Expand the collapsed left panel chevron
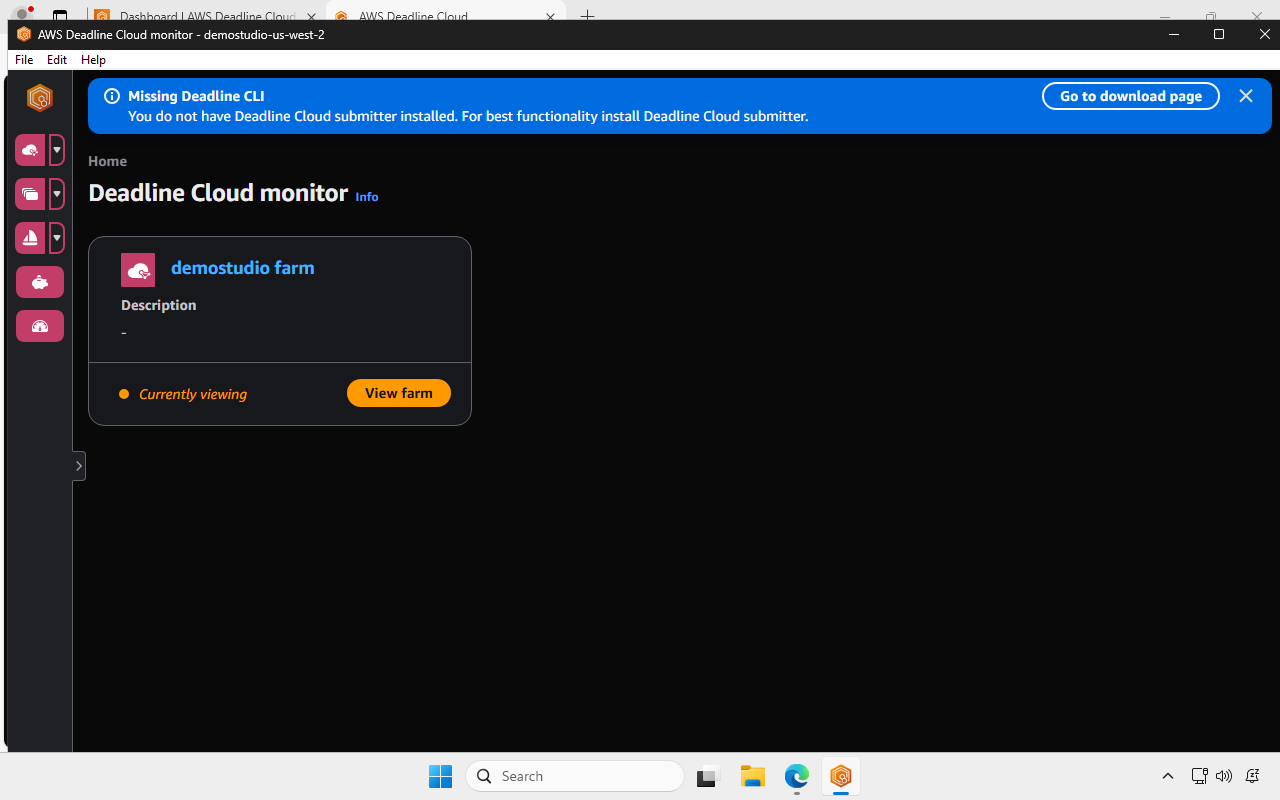The image size is (1280, 800). (x=78, y=465)
